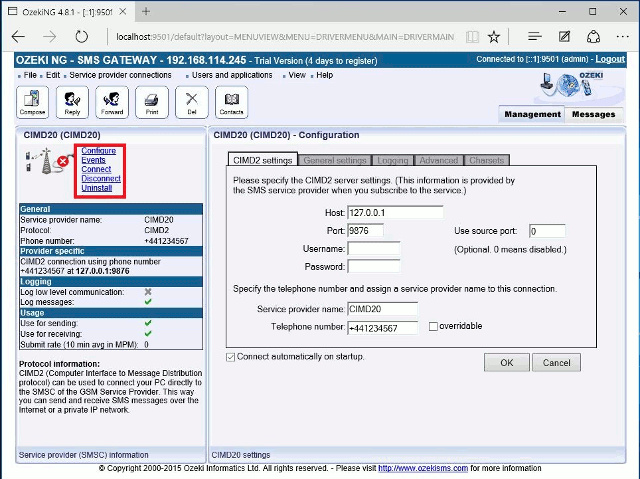640x479 pixels.
Task: Click the Make a Web Note icon
Action: point(564,37)
